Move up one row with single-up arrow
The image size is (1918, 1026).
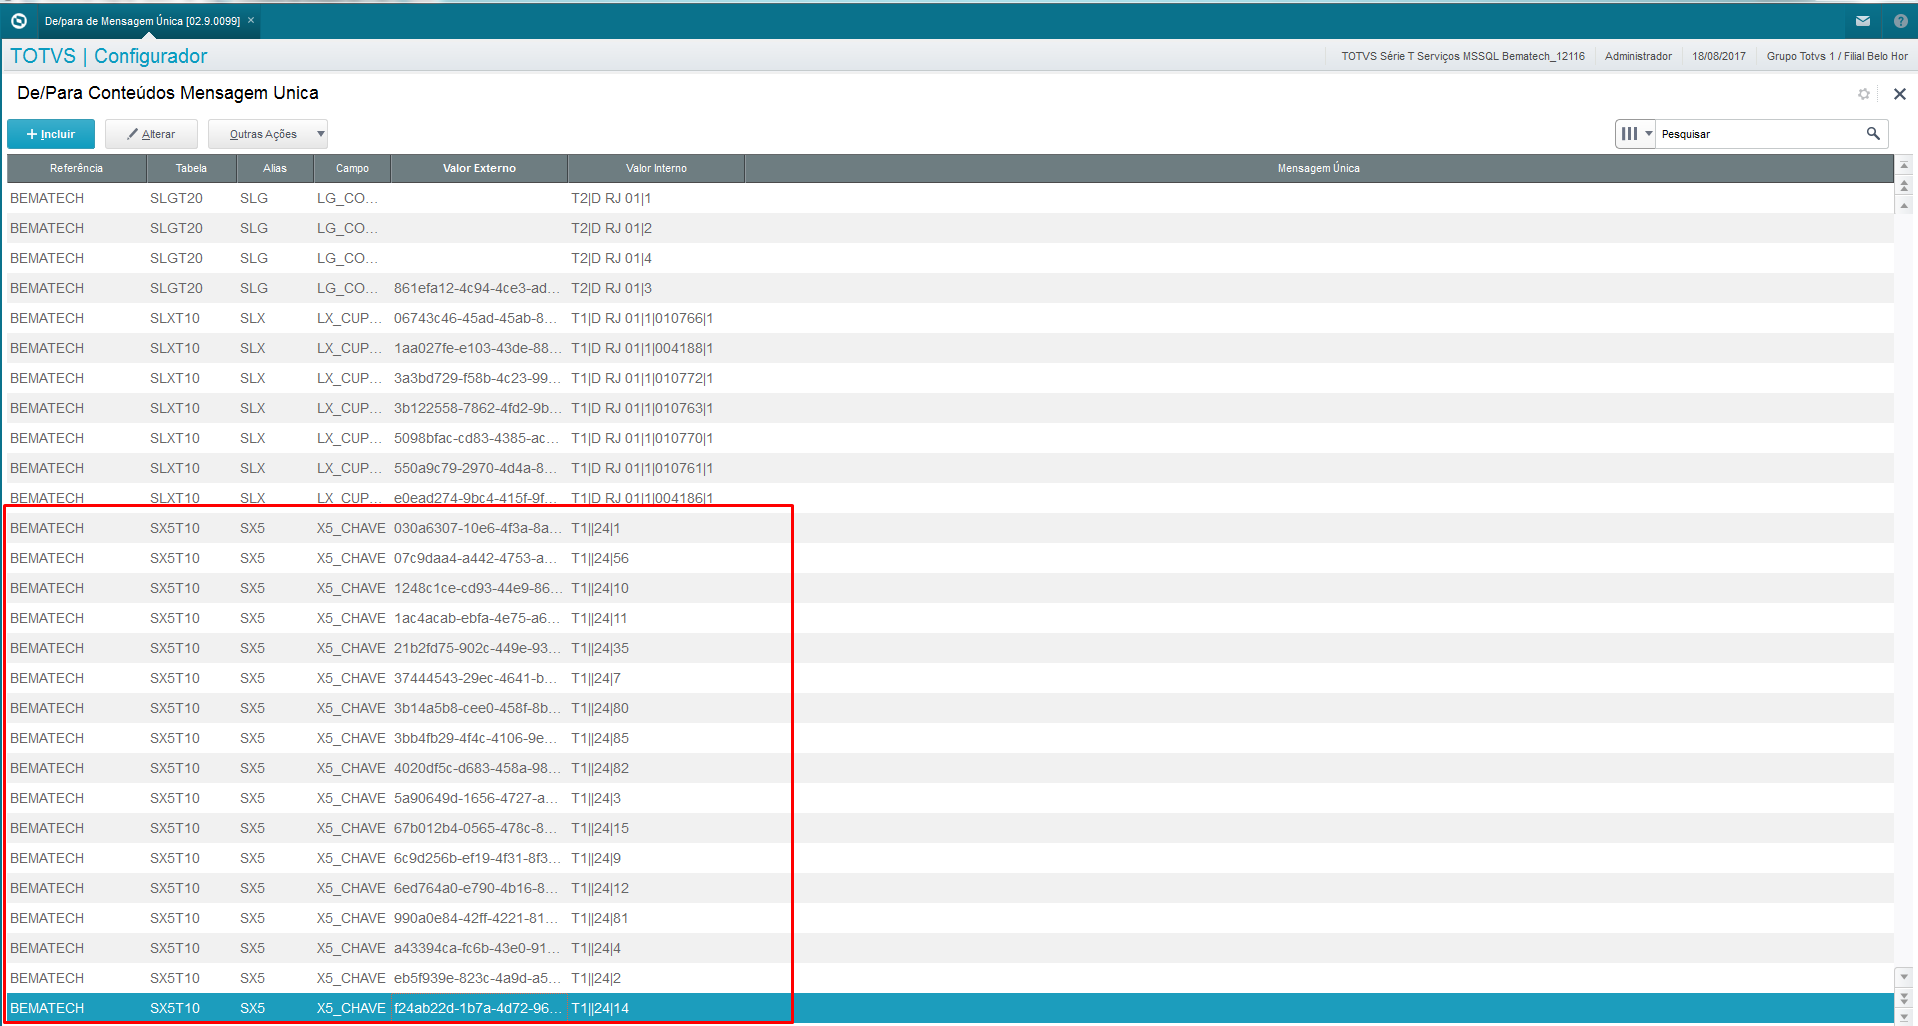tap(1904, 206)
